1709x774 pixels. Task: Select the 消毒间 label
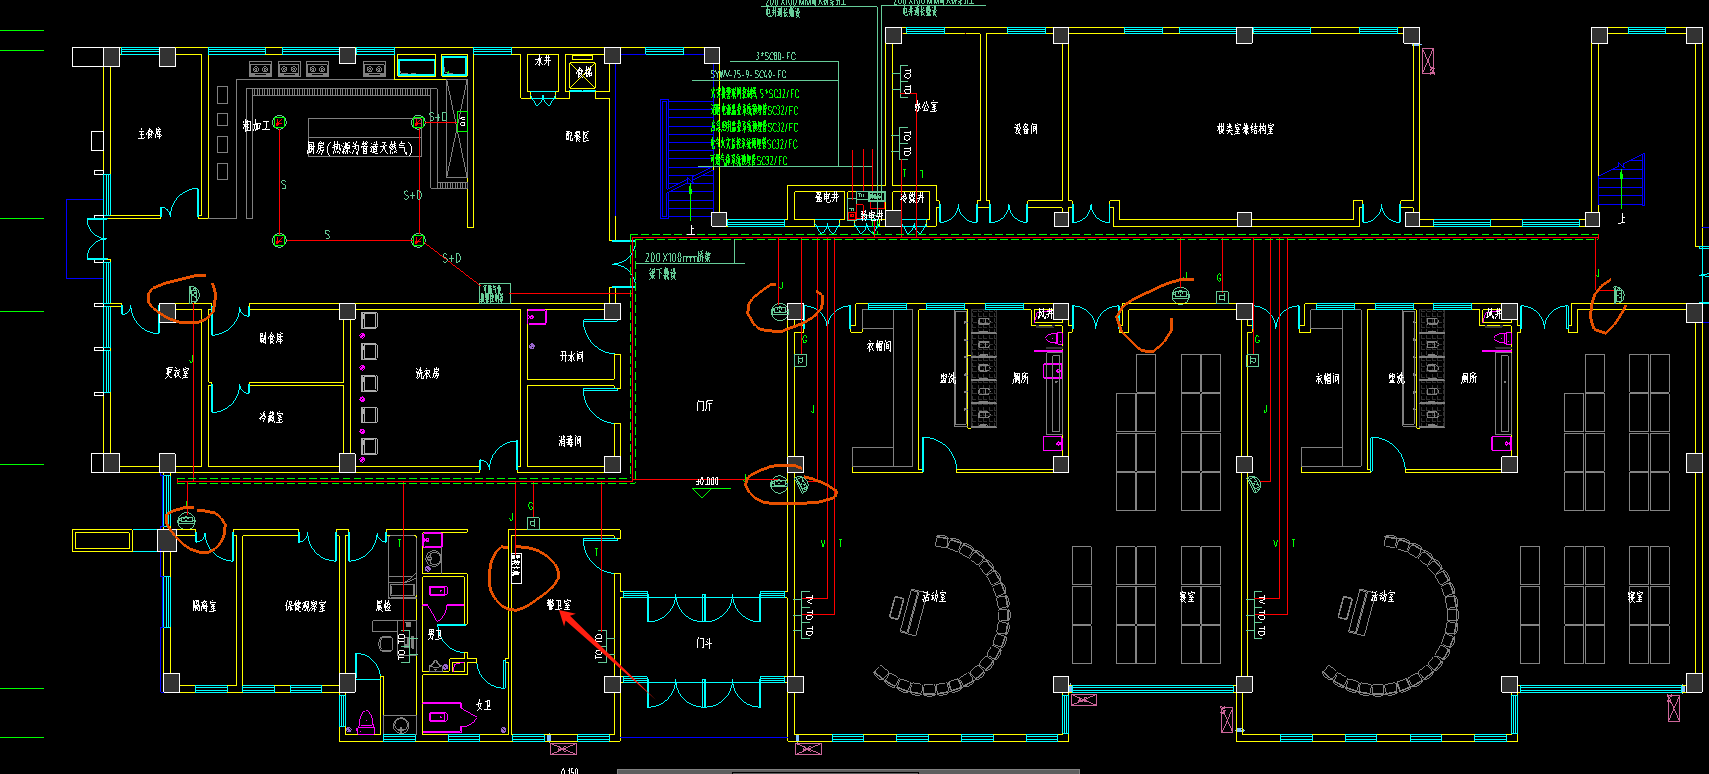click(570, 441)
